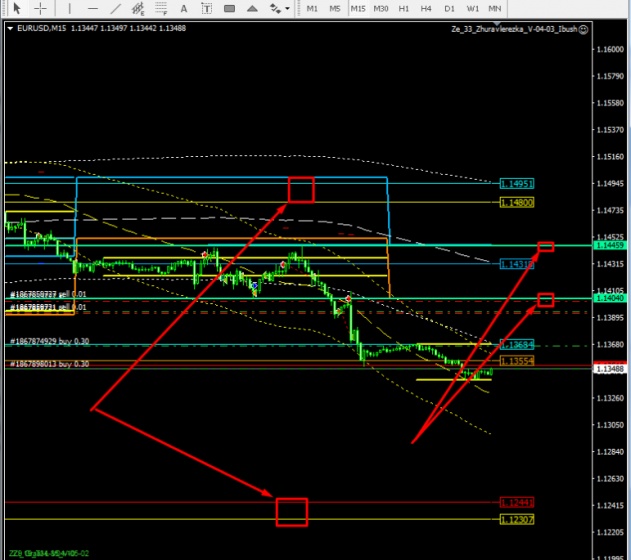Activate the crosshair tool
This screenshot has width=631, height=560.
[x=41, y=8]
